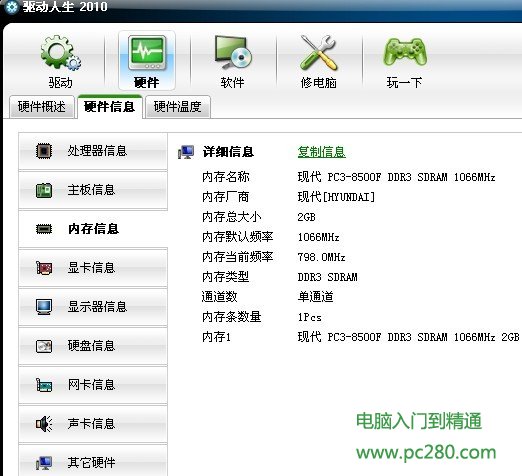This screenshot has height=476, width=522.
Task: Click the hard disk icon for 硬盘信息
Action: 44,346
